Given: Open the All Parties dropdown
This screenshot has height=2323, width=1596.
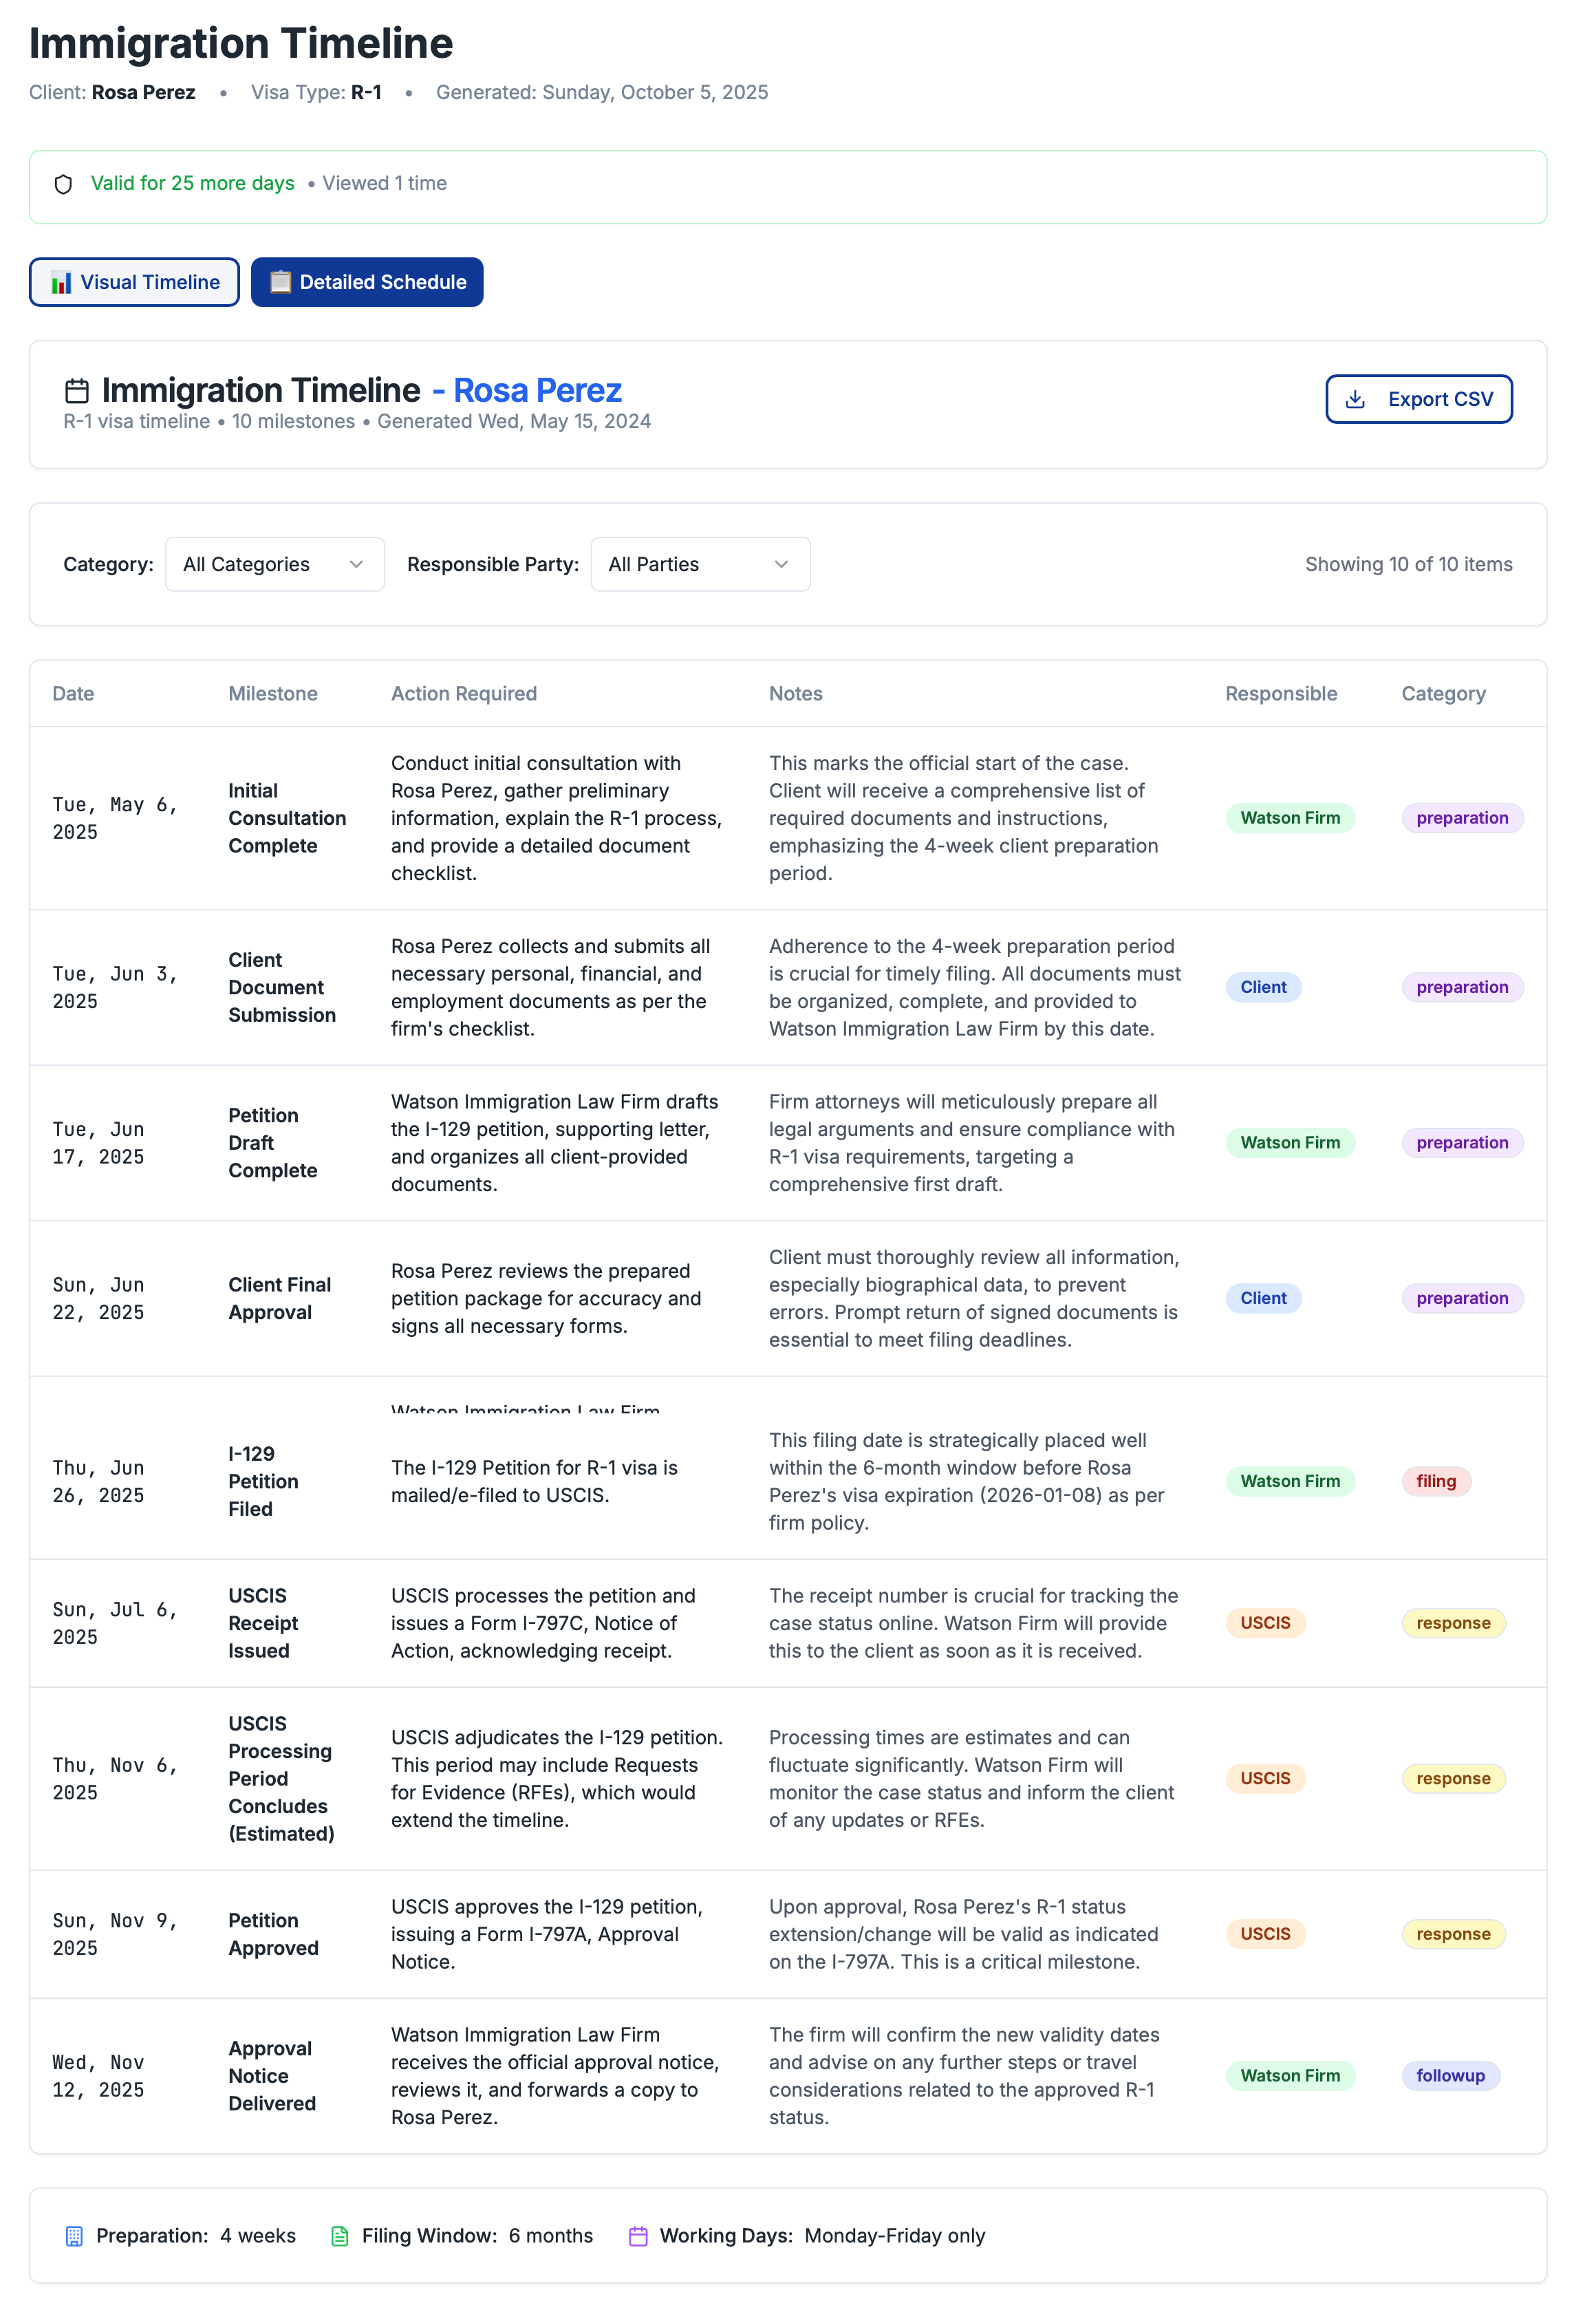Looking at the screenshot, I should tap(700, 564).
